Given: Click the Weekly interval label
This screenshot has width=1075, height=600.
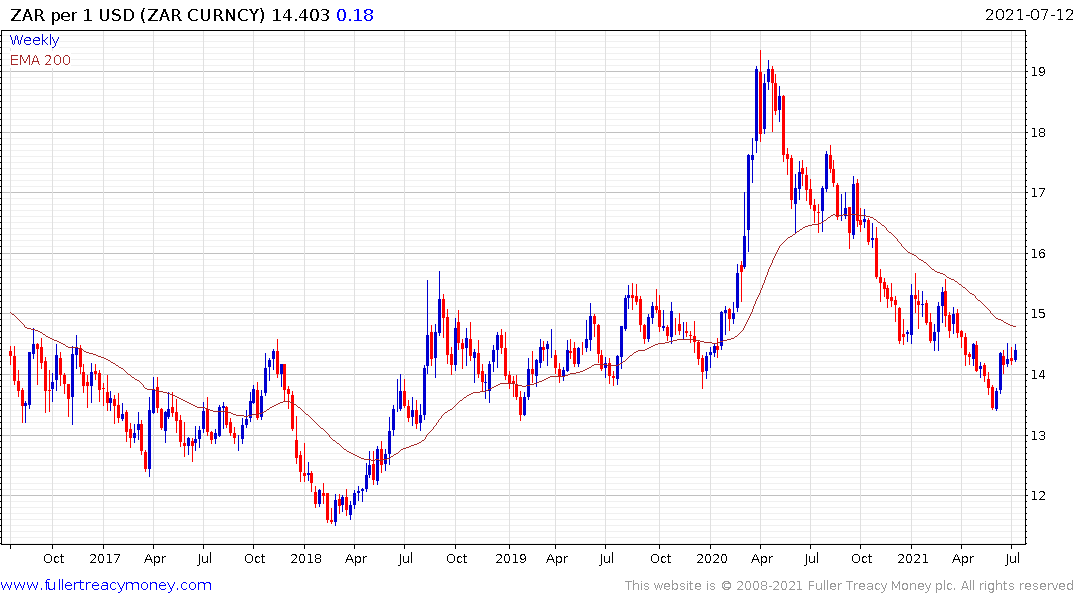Looking at the screenshot, I should point(34,40).
